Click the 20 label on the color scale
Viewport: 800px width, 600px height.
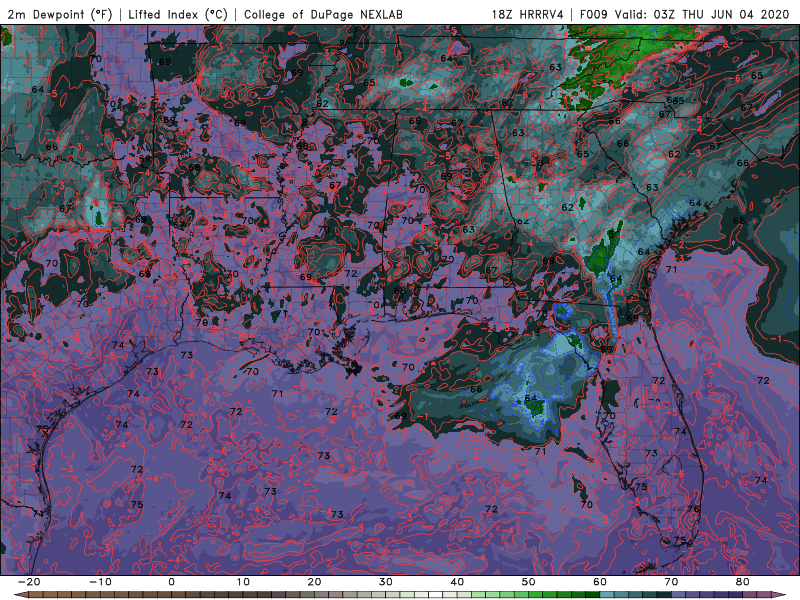tap(314, 582)
